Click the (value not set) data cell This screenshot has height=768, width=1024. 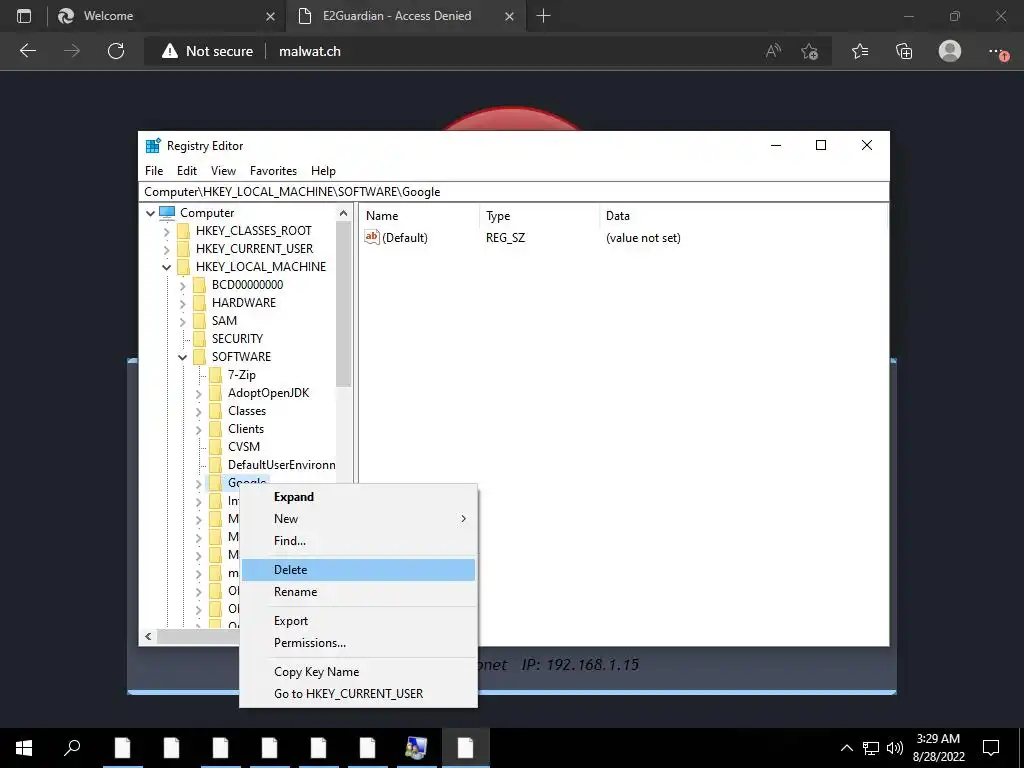pos(643,238)
